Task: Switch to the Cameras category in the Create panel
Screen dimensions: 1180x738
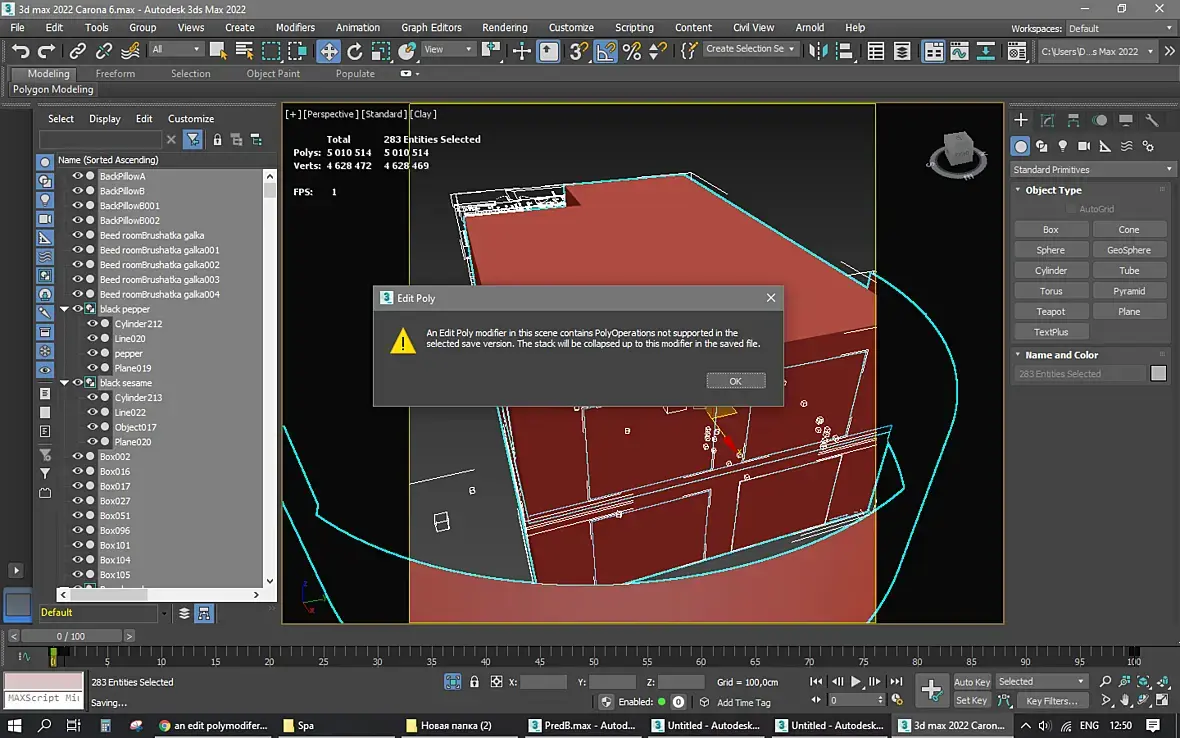Action: pos(1084,146)
